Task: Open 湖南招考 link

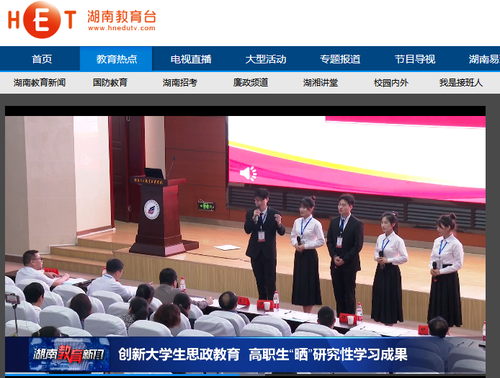Action: click(x=180, y=83)
